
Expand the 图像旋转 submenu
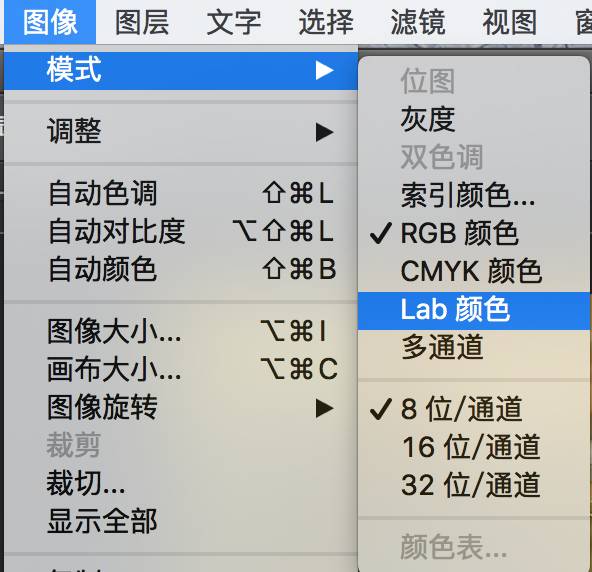[x=181, y=408]
